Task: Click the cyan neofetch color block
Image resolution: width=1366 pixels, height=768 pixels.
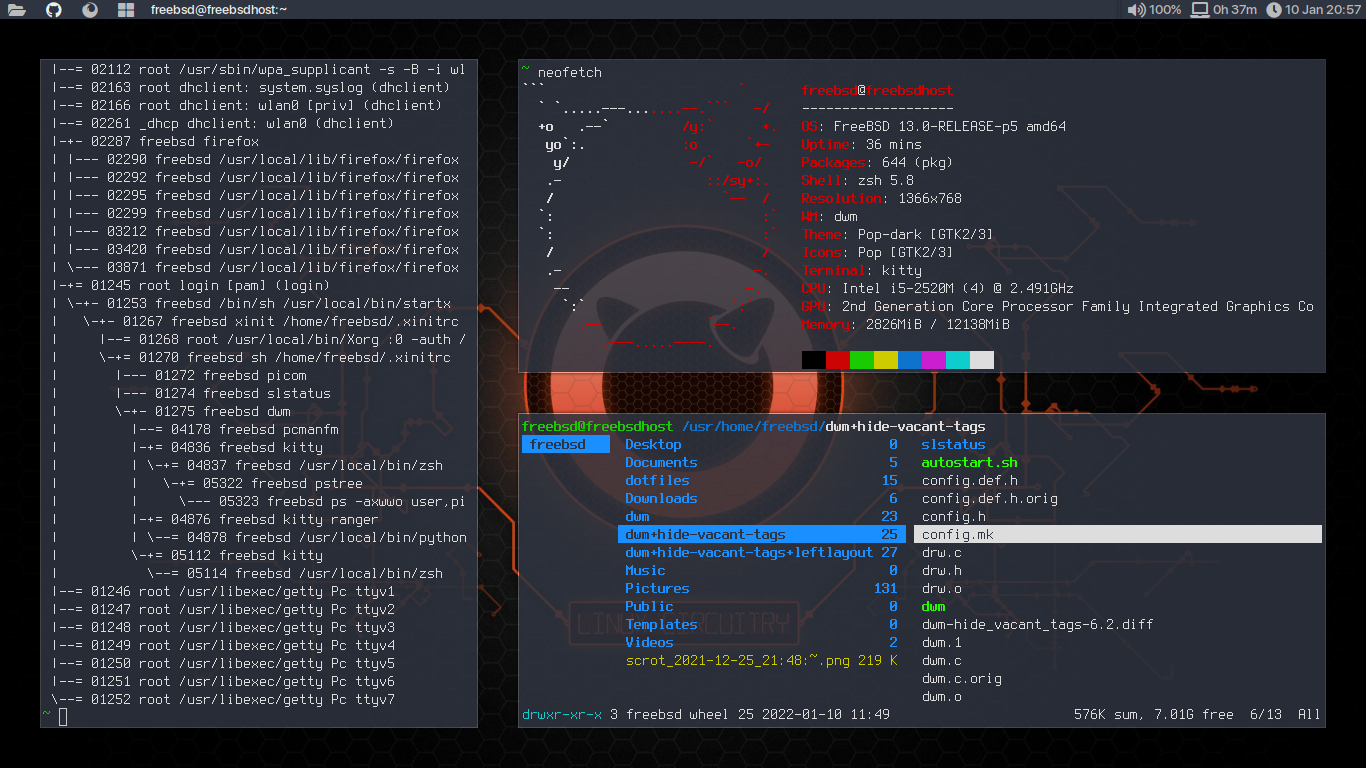Action: pos(957,360)
